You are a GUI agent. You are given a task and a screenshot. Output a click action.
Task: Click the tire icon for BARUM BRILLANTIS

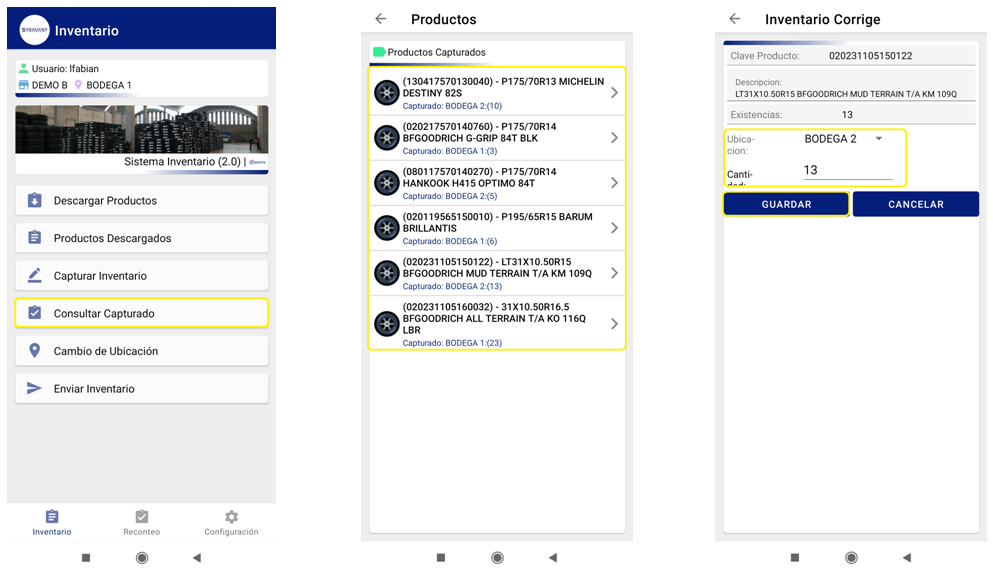pos(386,228)
